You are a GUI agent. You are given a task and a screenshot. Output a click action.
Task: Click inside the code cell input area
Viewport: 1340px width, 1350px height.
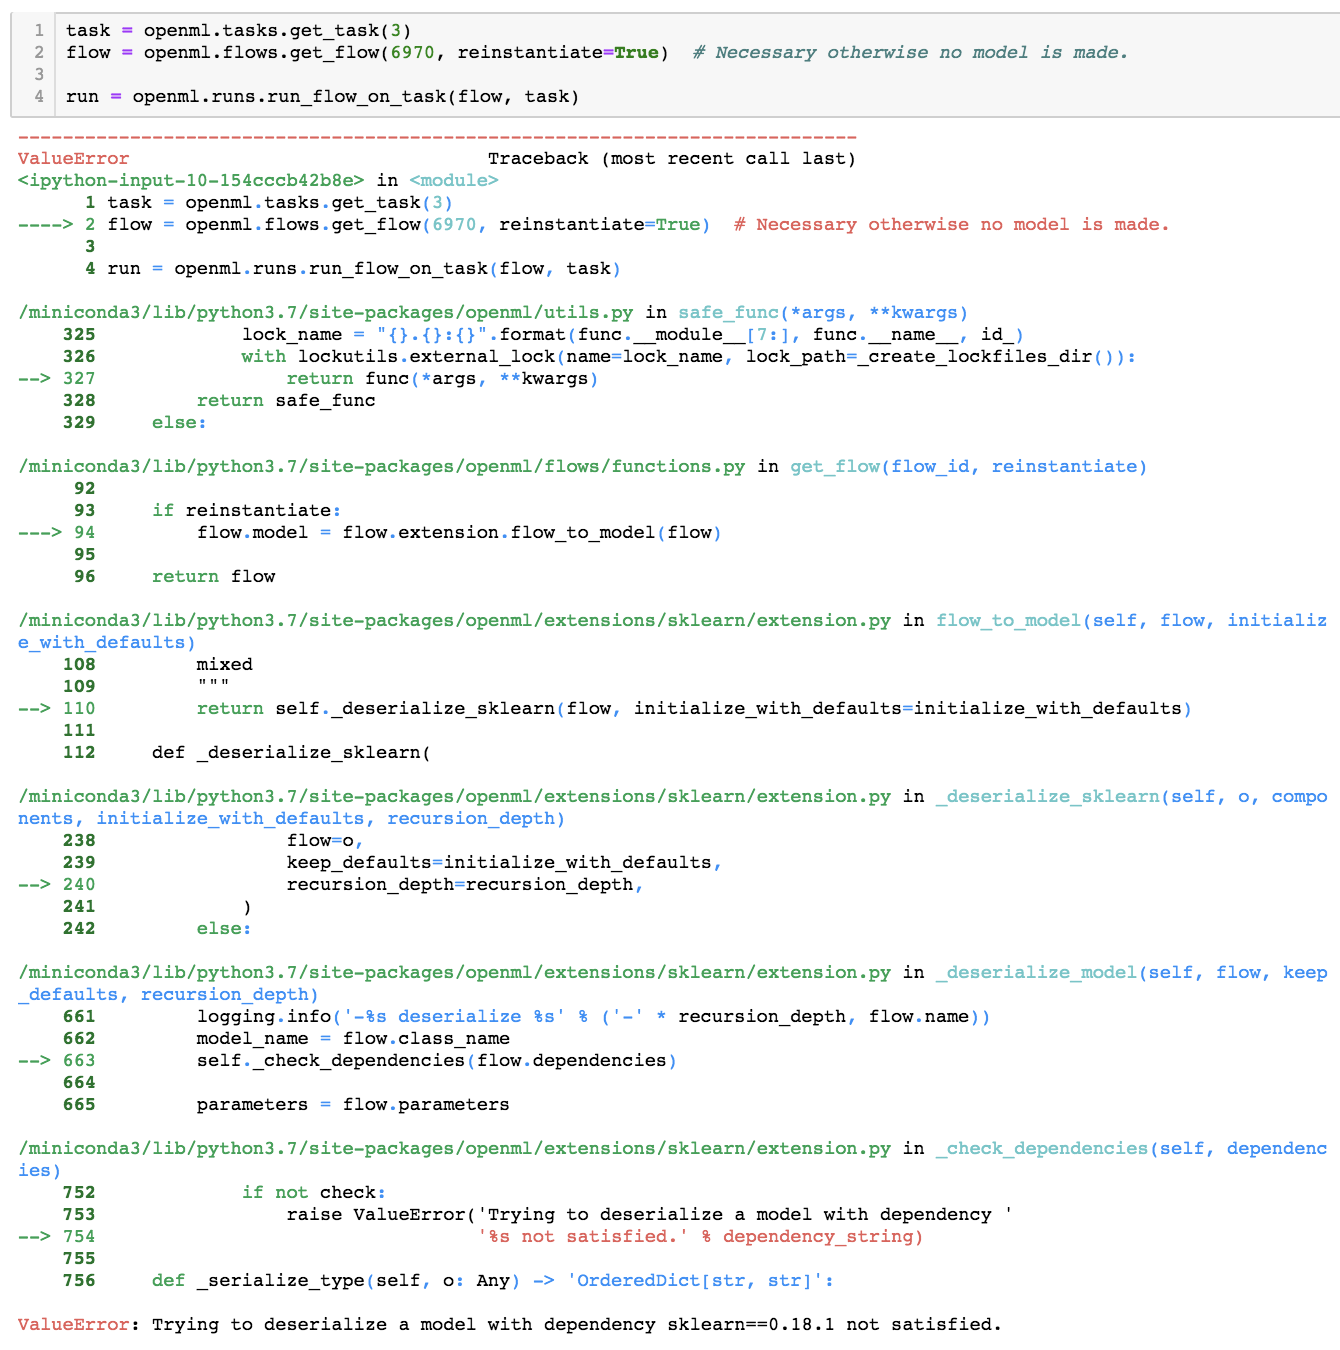[697, 64]
